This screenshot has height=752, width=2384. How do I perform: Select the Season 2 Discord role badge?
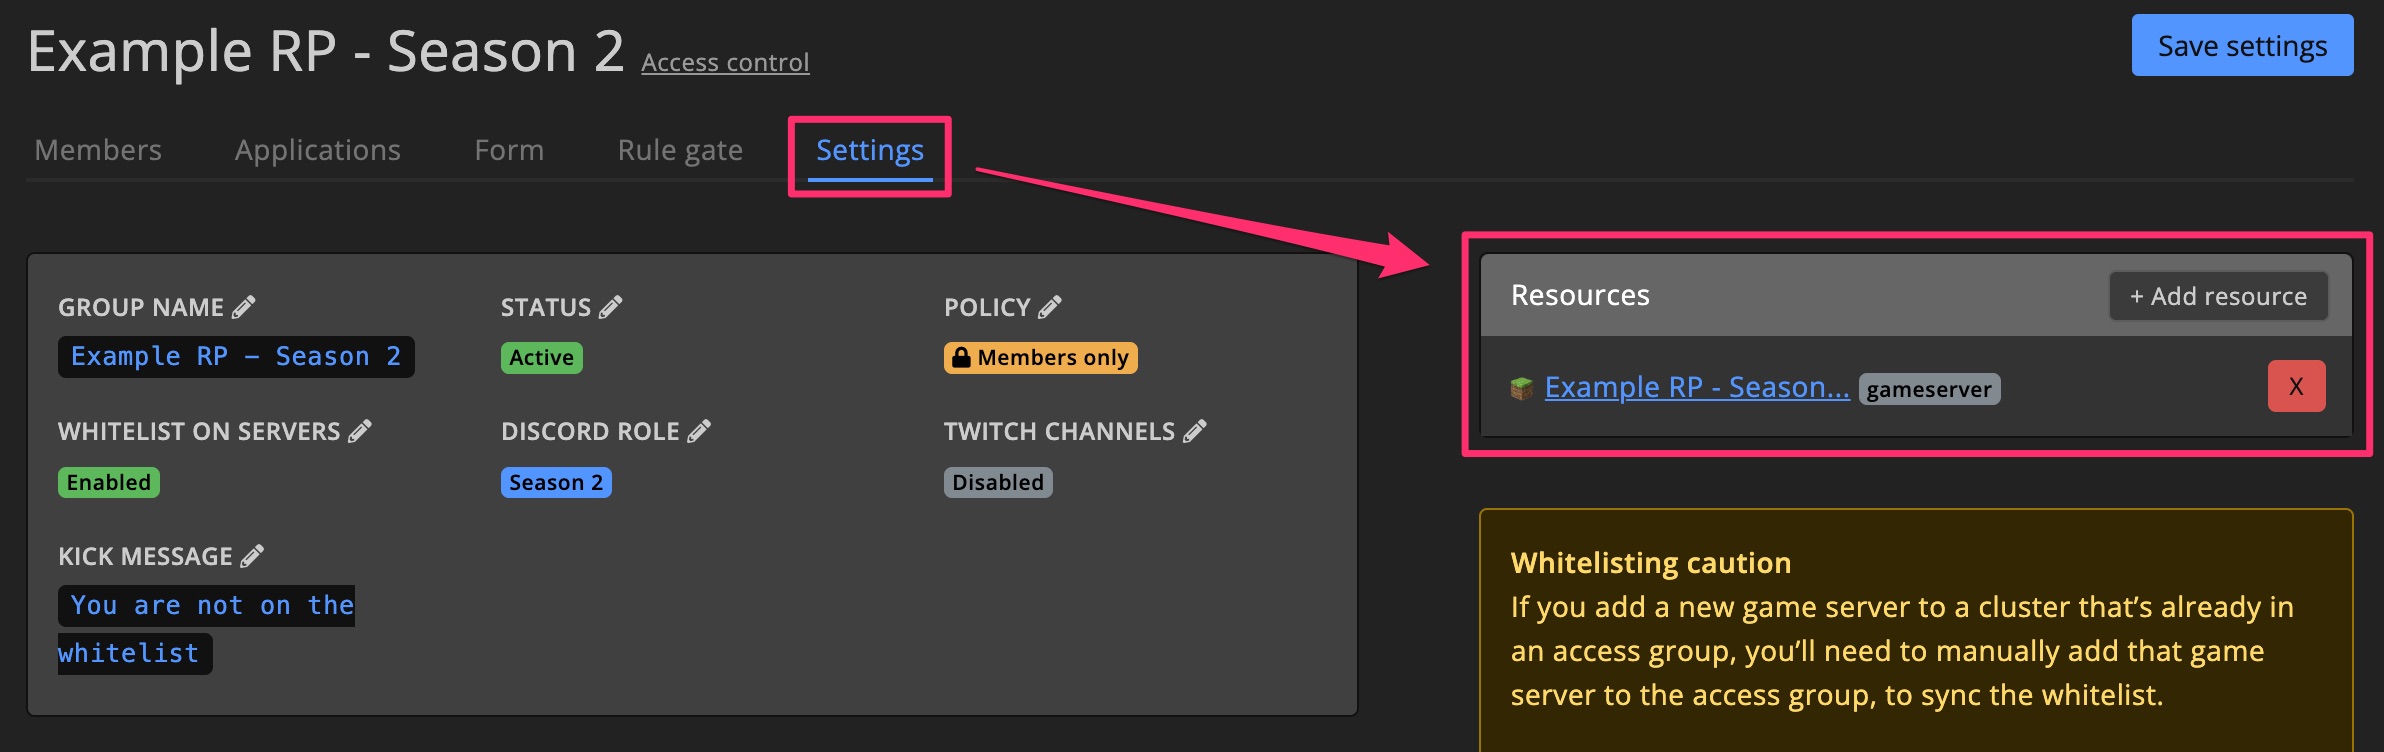pyautogui.click(x=556, y=482)
